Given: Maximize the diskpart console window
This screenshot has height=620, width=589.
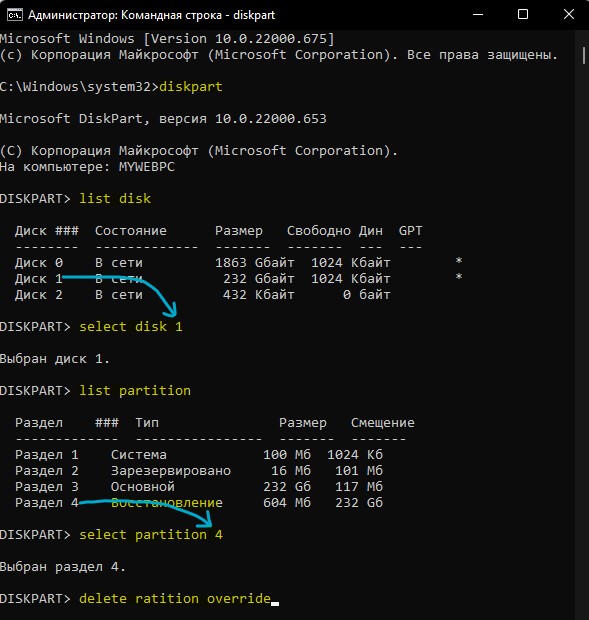Looking at the screenshot, I should tap(523, 15).
